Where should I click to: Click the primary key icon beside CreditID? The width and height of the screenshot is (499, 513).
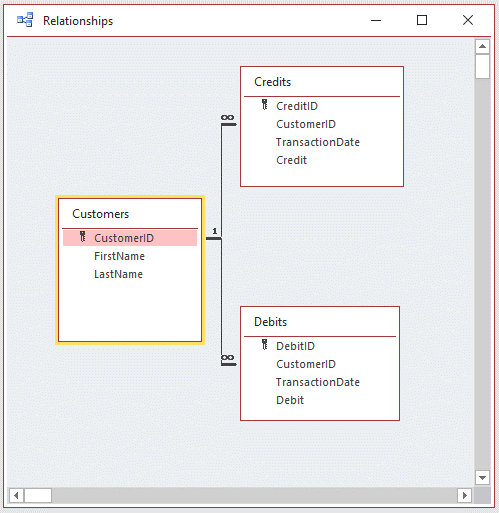point(264,105)
